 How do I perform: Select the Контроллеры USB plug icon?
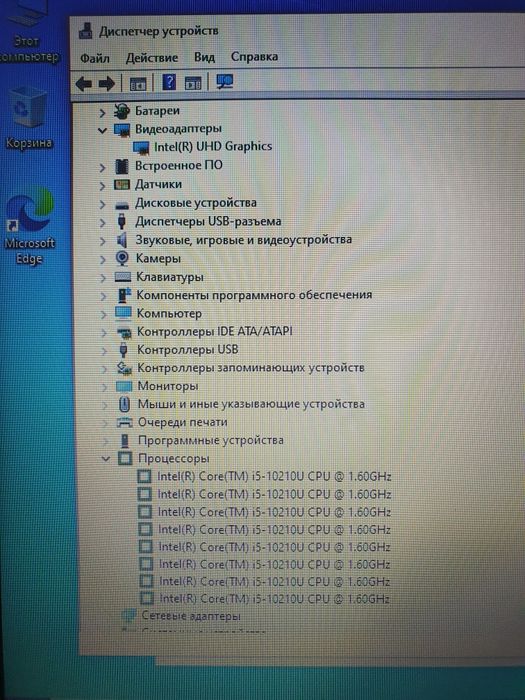click(x=124, y=350)
